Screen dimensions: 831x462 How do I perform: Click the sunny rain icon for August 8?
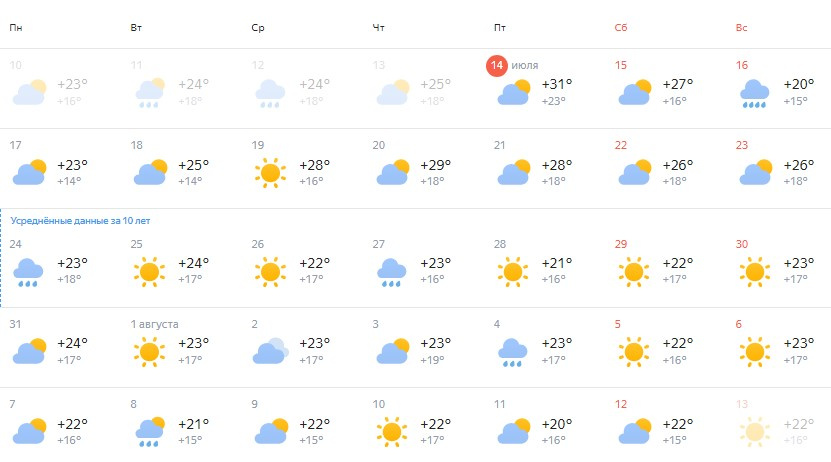coord(149,431)
